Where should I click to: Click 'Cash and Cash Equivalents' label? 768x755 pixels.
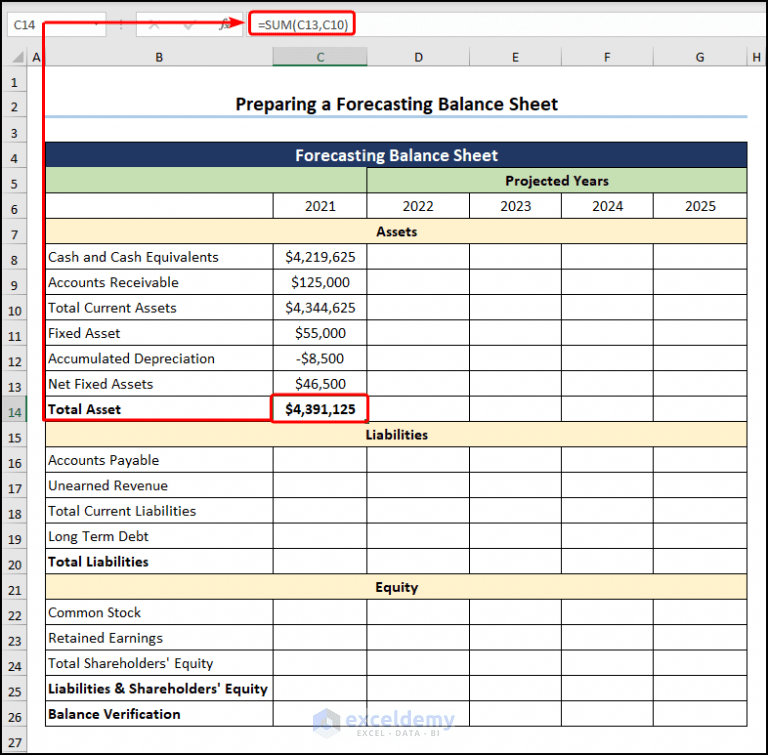133,257
